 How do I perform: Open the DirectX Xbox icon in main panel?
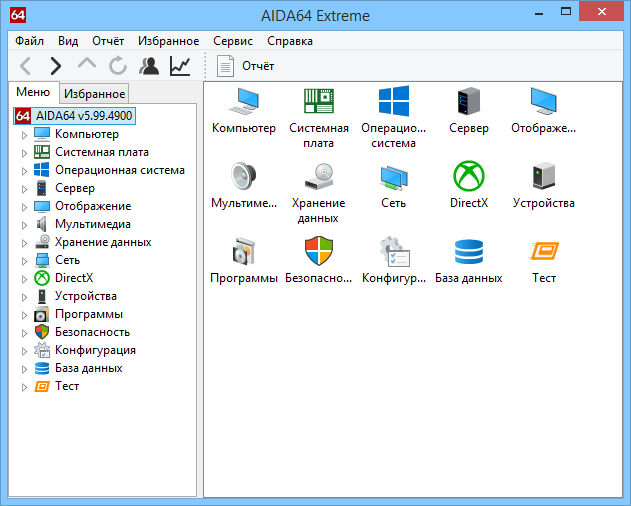(469, 177)
